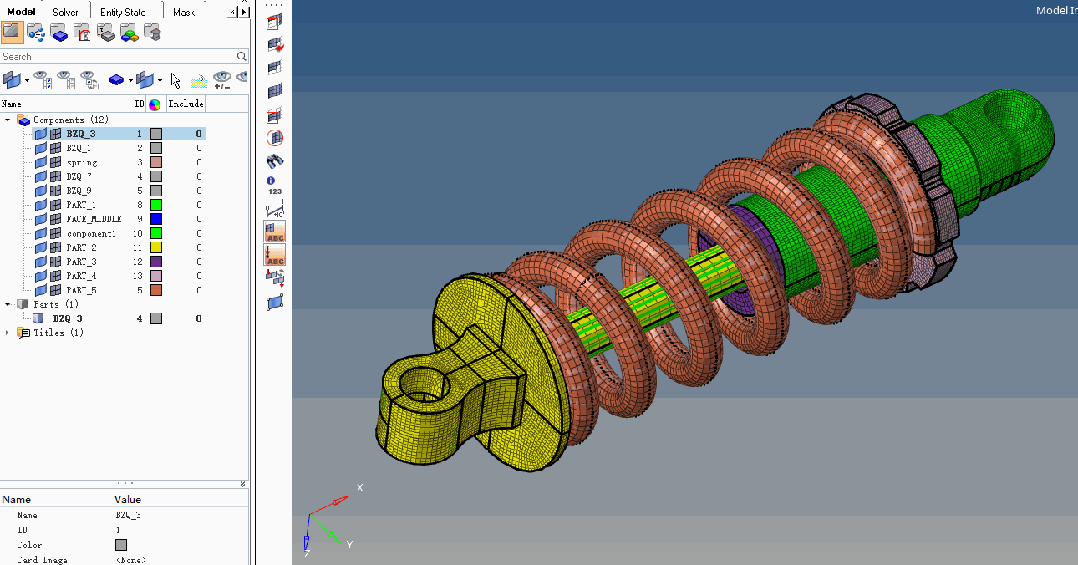Click the Name column header
Image resolution: width=1078 pixels, height=565 pixels.
click(x=12, y=104)
